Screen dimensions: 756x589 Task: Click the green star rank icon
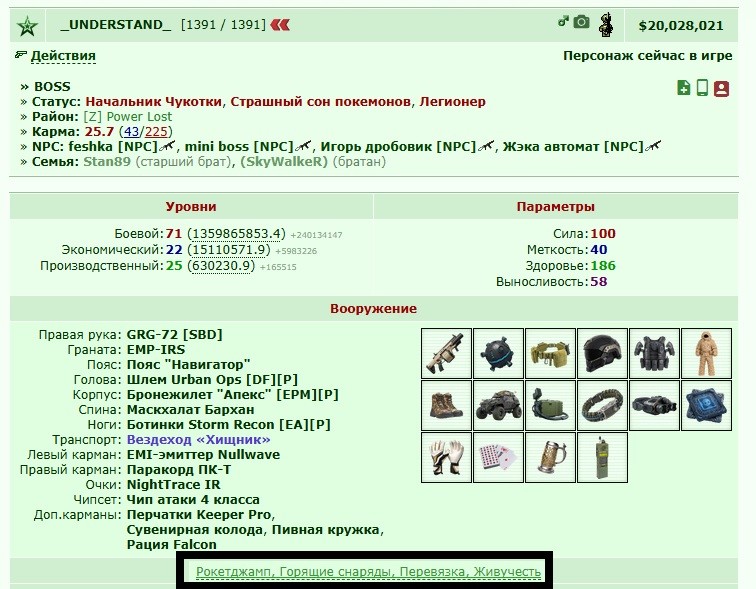pyautogui.click(x=27, y=26)
